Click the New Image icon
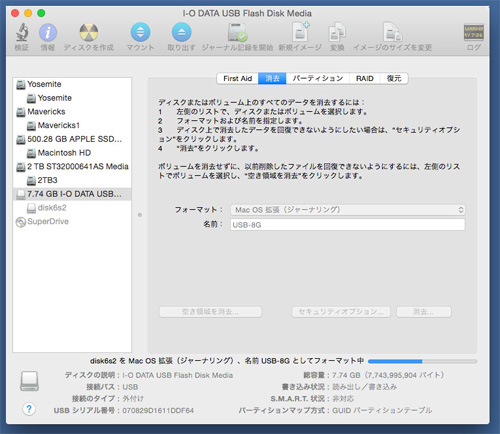Screen dimensions: 500x434 pos(300,32)
